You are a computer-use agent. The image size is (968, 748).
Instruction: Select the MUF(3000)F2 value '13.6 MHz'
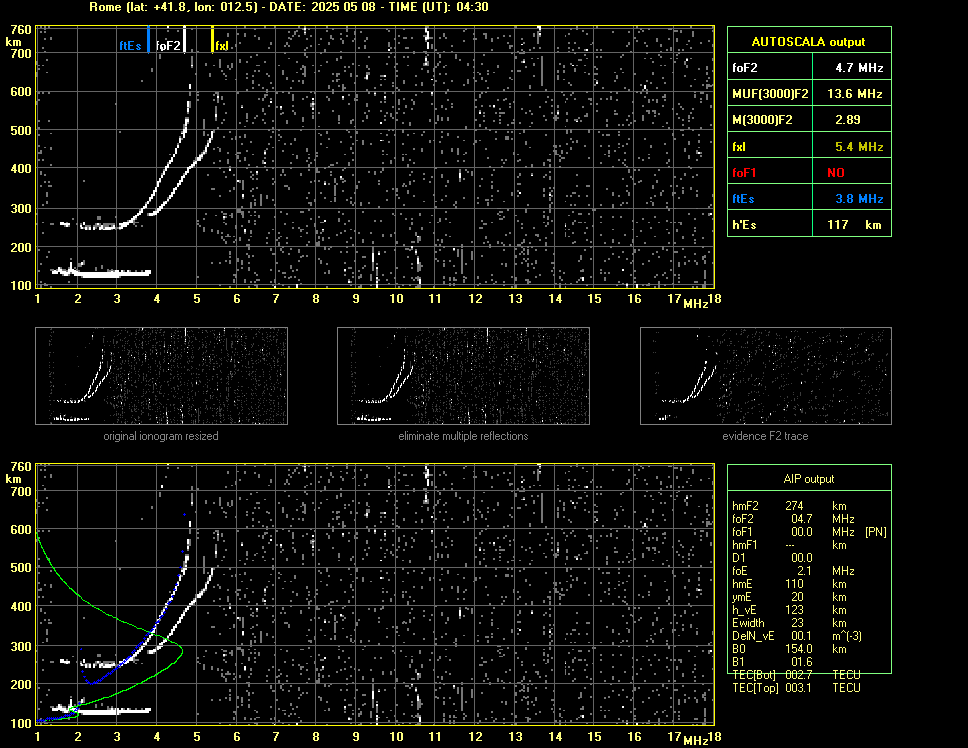tap(855, 94)
